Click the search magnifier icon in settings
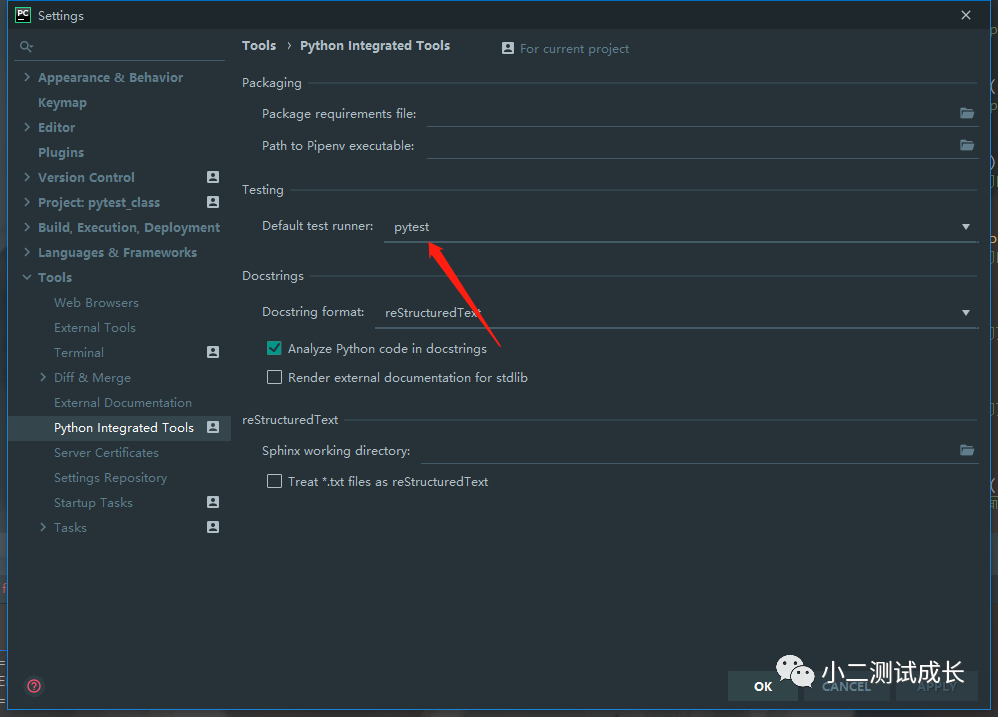This screenshot has height=717, width=998. pos(27,47)
